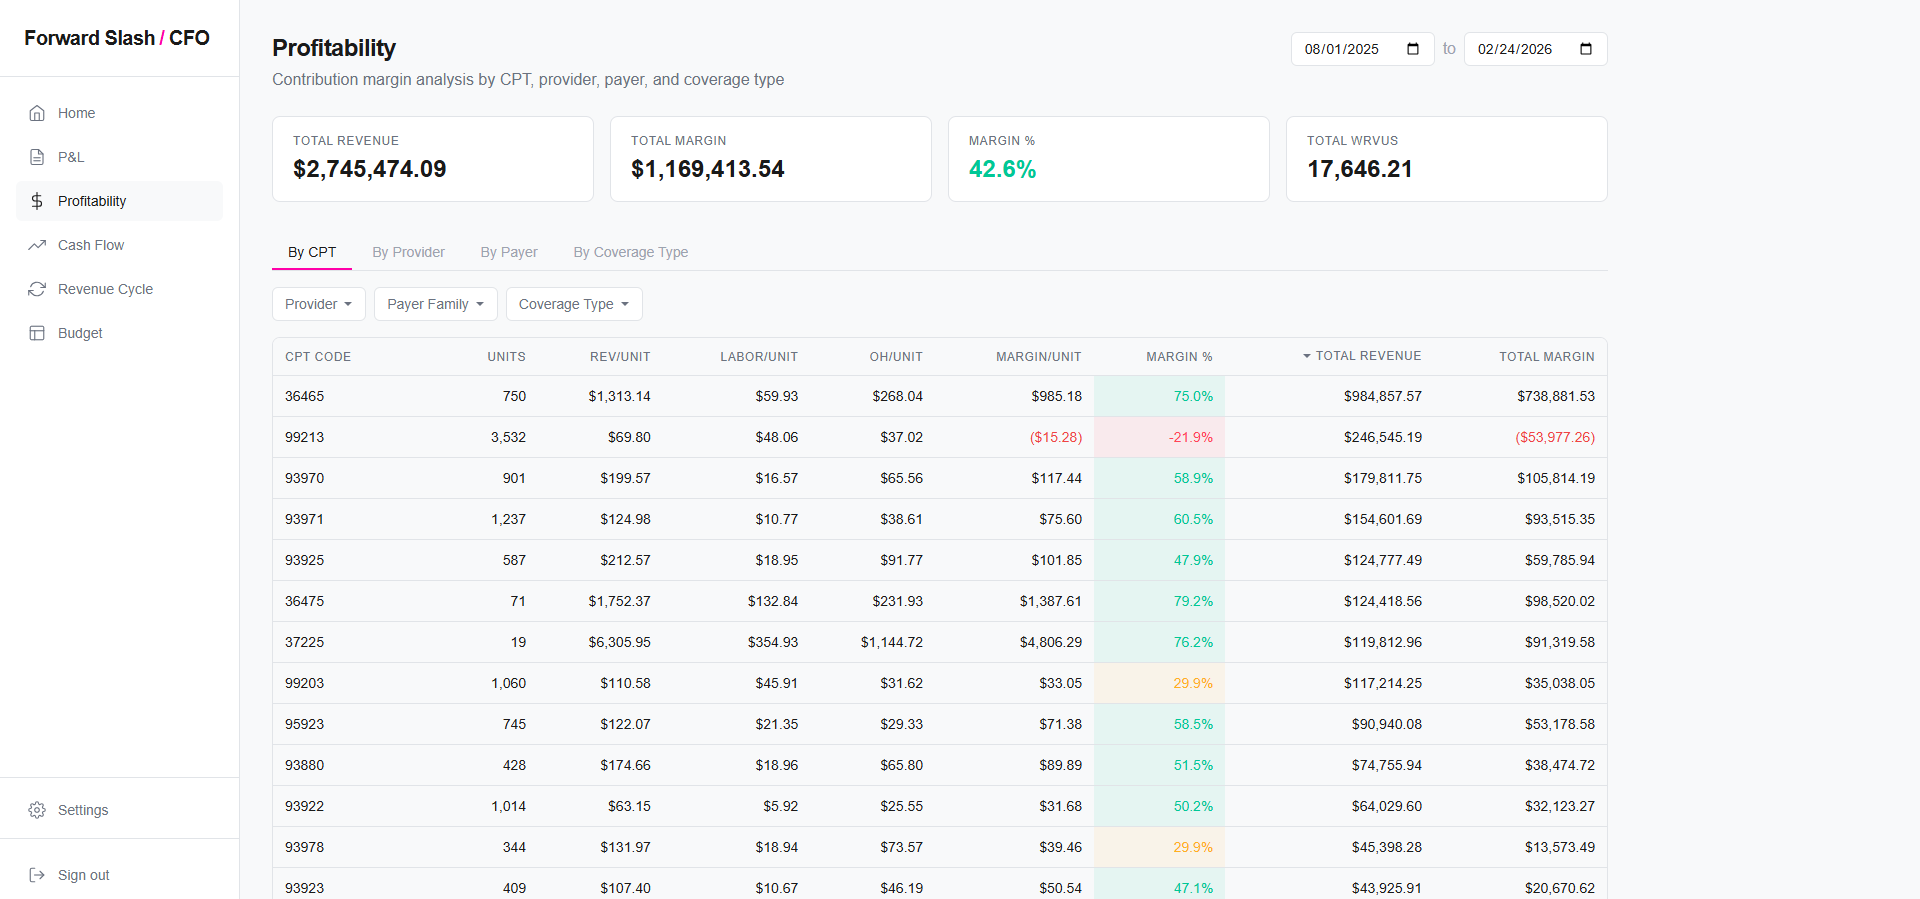Sort table by REV/UNIT column header

pyautogui.click(x=620, y=357)
